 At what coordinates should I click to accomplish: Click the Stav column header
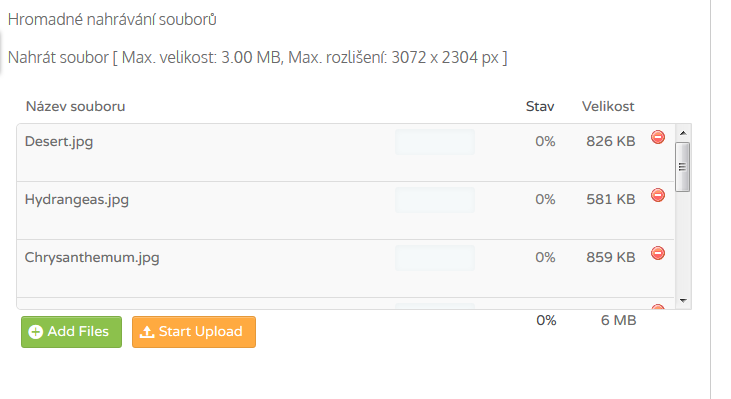540,107
